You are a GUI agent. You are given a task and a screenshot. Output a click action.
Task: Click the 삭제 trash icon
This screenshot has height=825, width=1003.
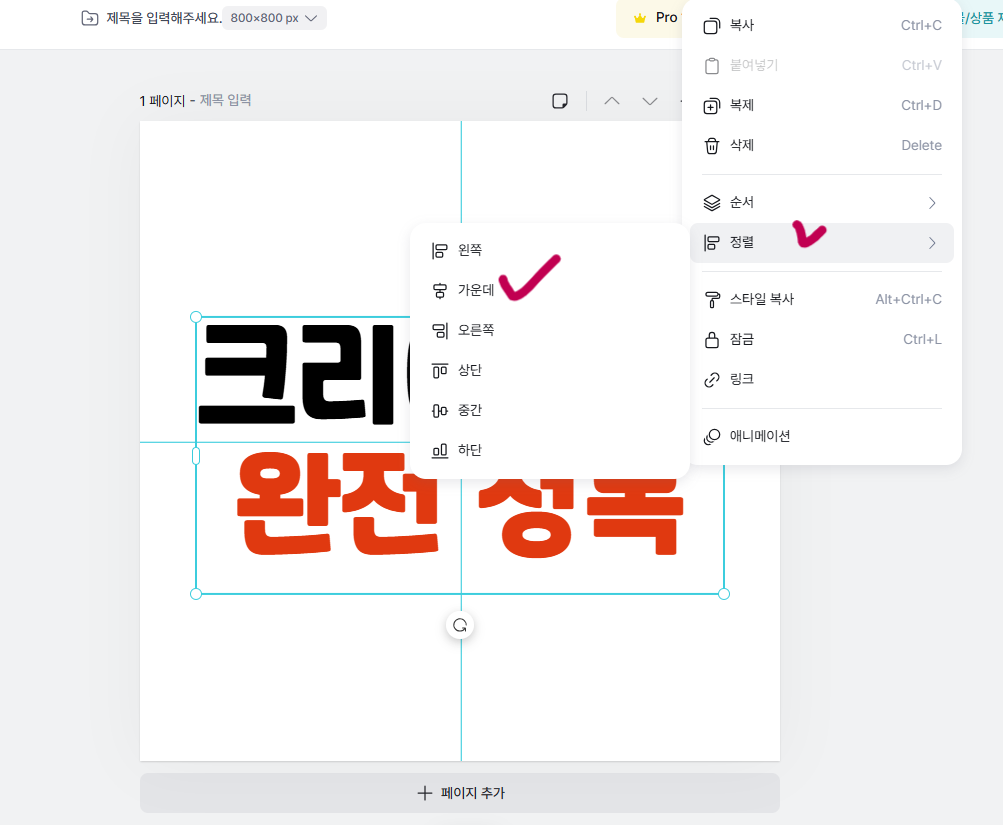point(711,145)
